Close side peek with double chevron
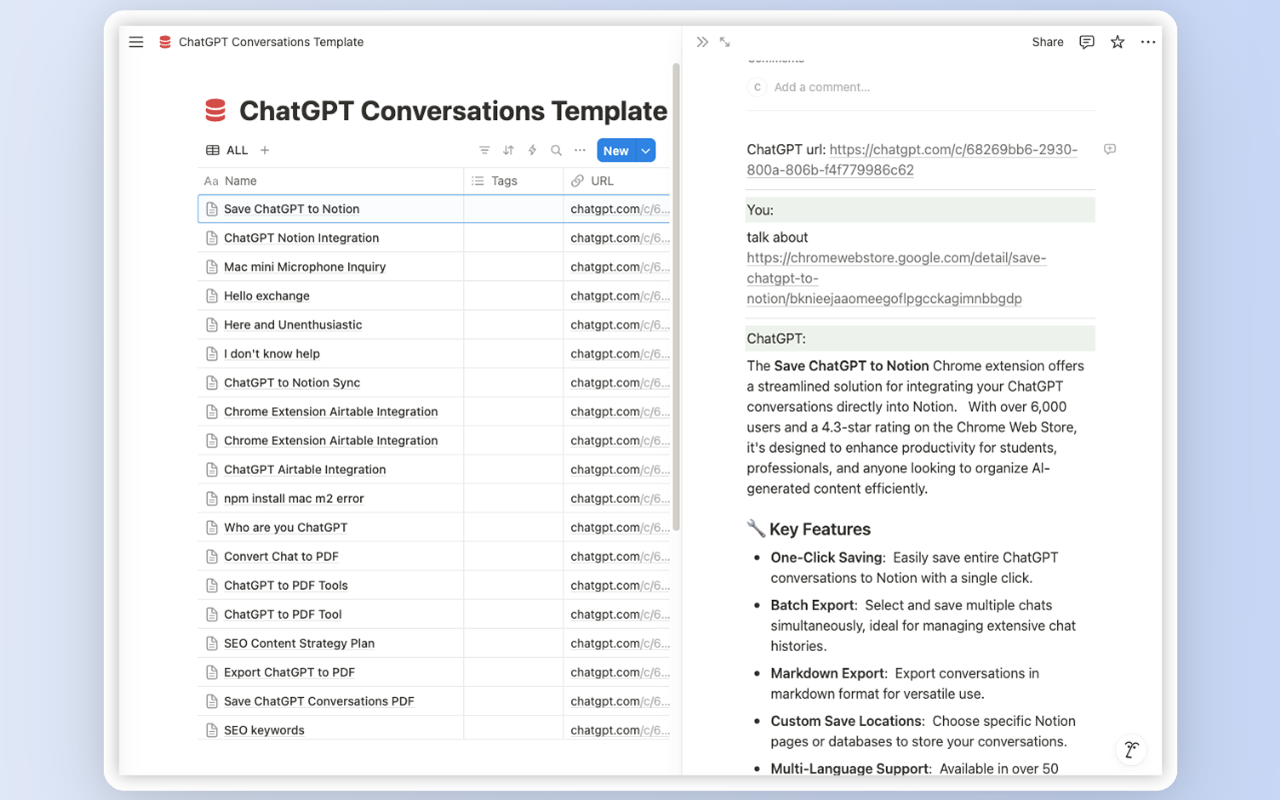 click(702, 42)
